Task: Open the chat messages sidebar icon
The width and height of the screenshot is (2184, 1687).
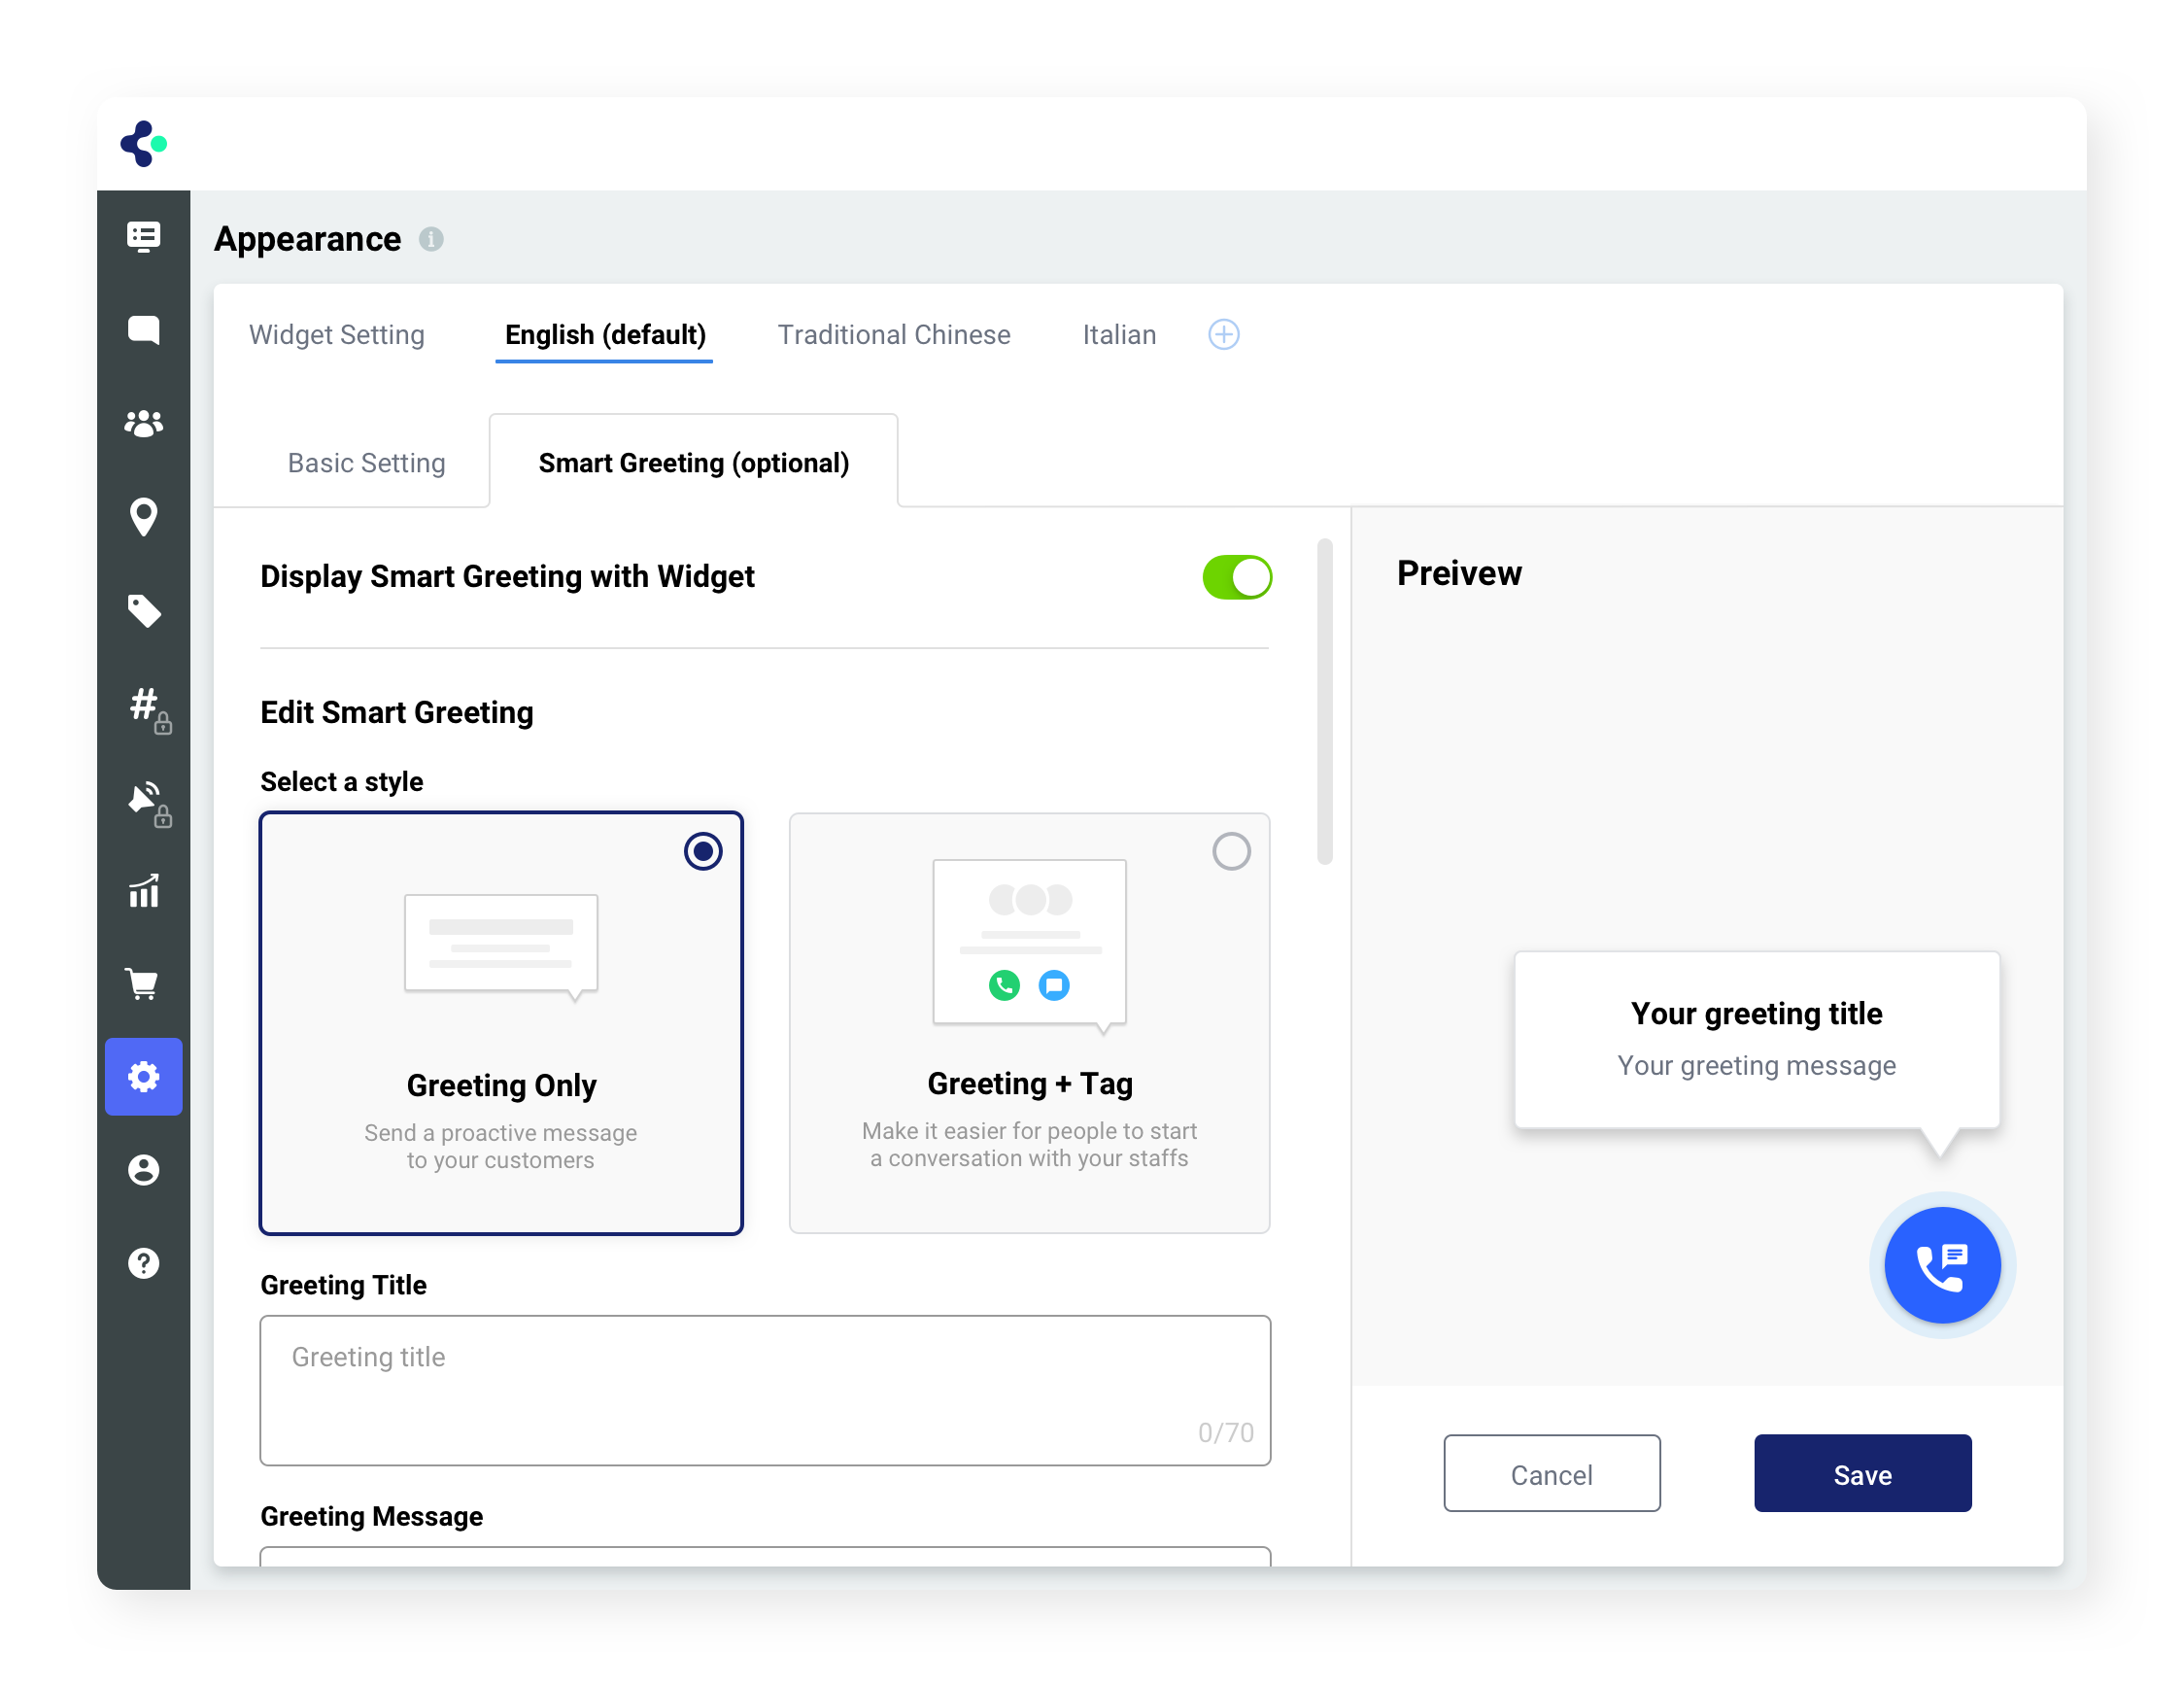Action: [x=143, y=330]
